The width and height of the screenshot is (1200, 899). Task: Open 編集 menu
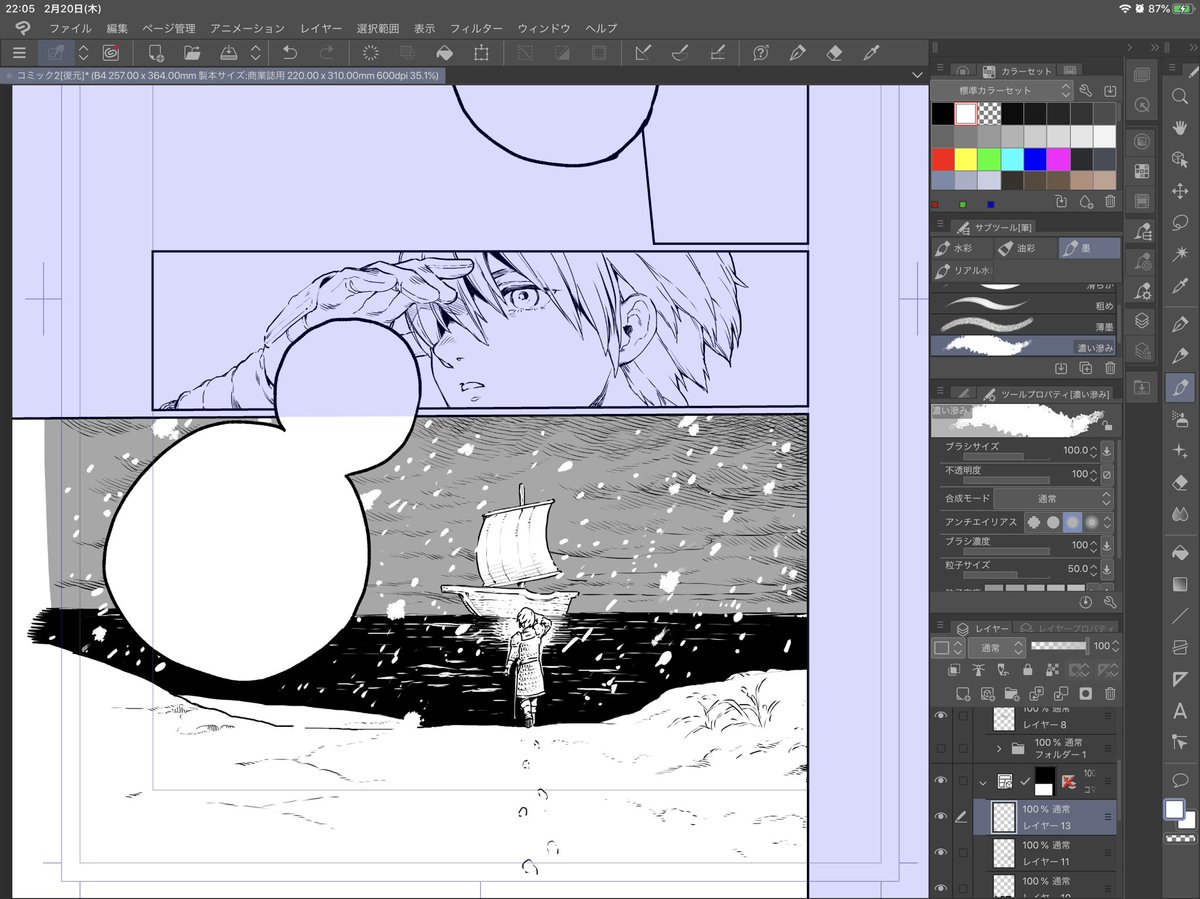118,28
